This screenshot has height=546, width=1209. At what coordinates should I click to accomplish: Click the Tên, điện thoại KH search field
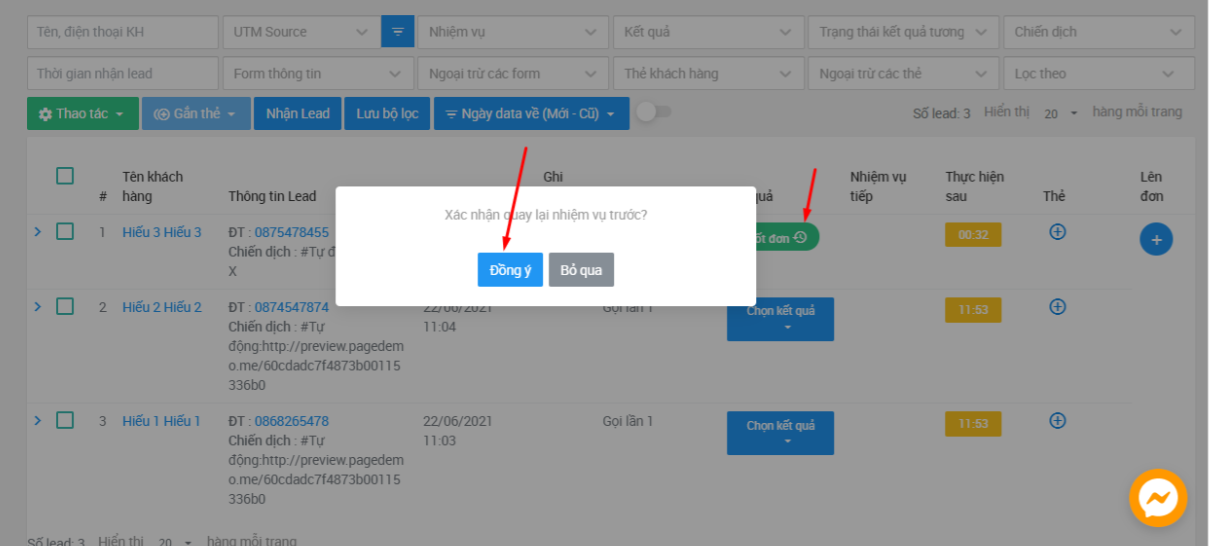(122, 32)
